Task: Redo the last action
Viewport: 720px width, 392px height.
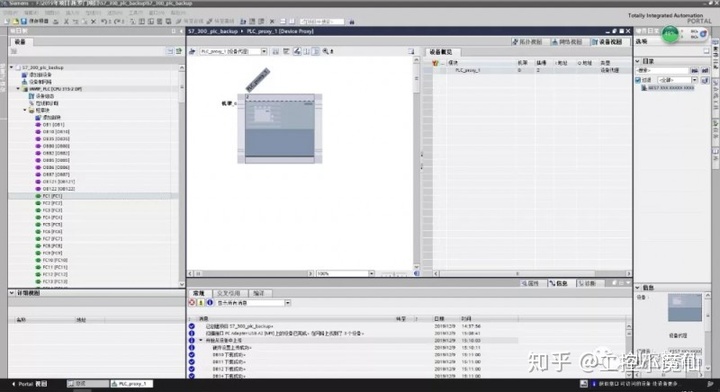Action: click(x=117, y=22)
